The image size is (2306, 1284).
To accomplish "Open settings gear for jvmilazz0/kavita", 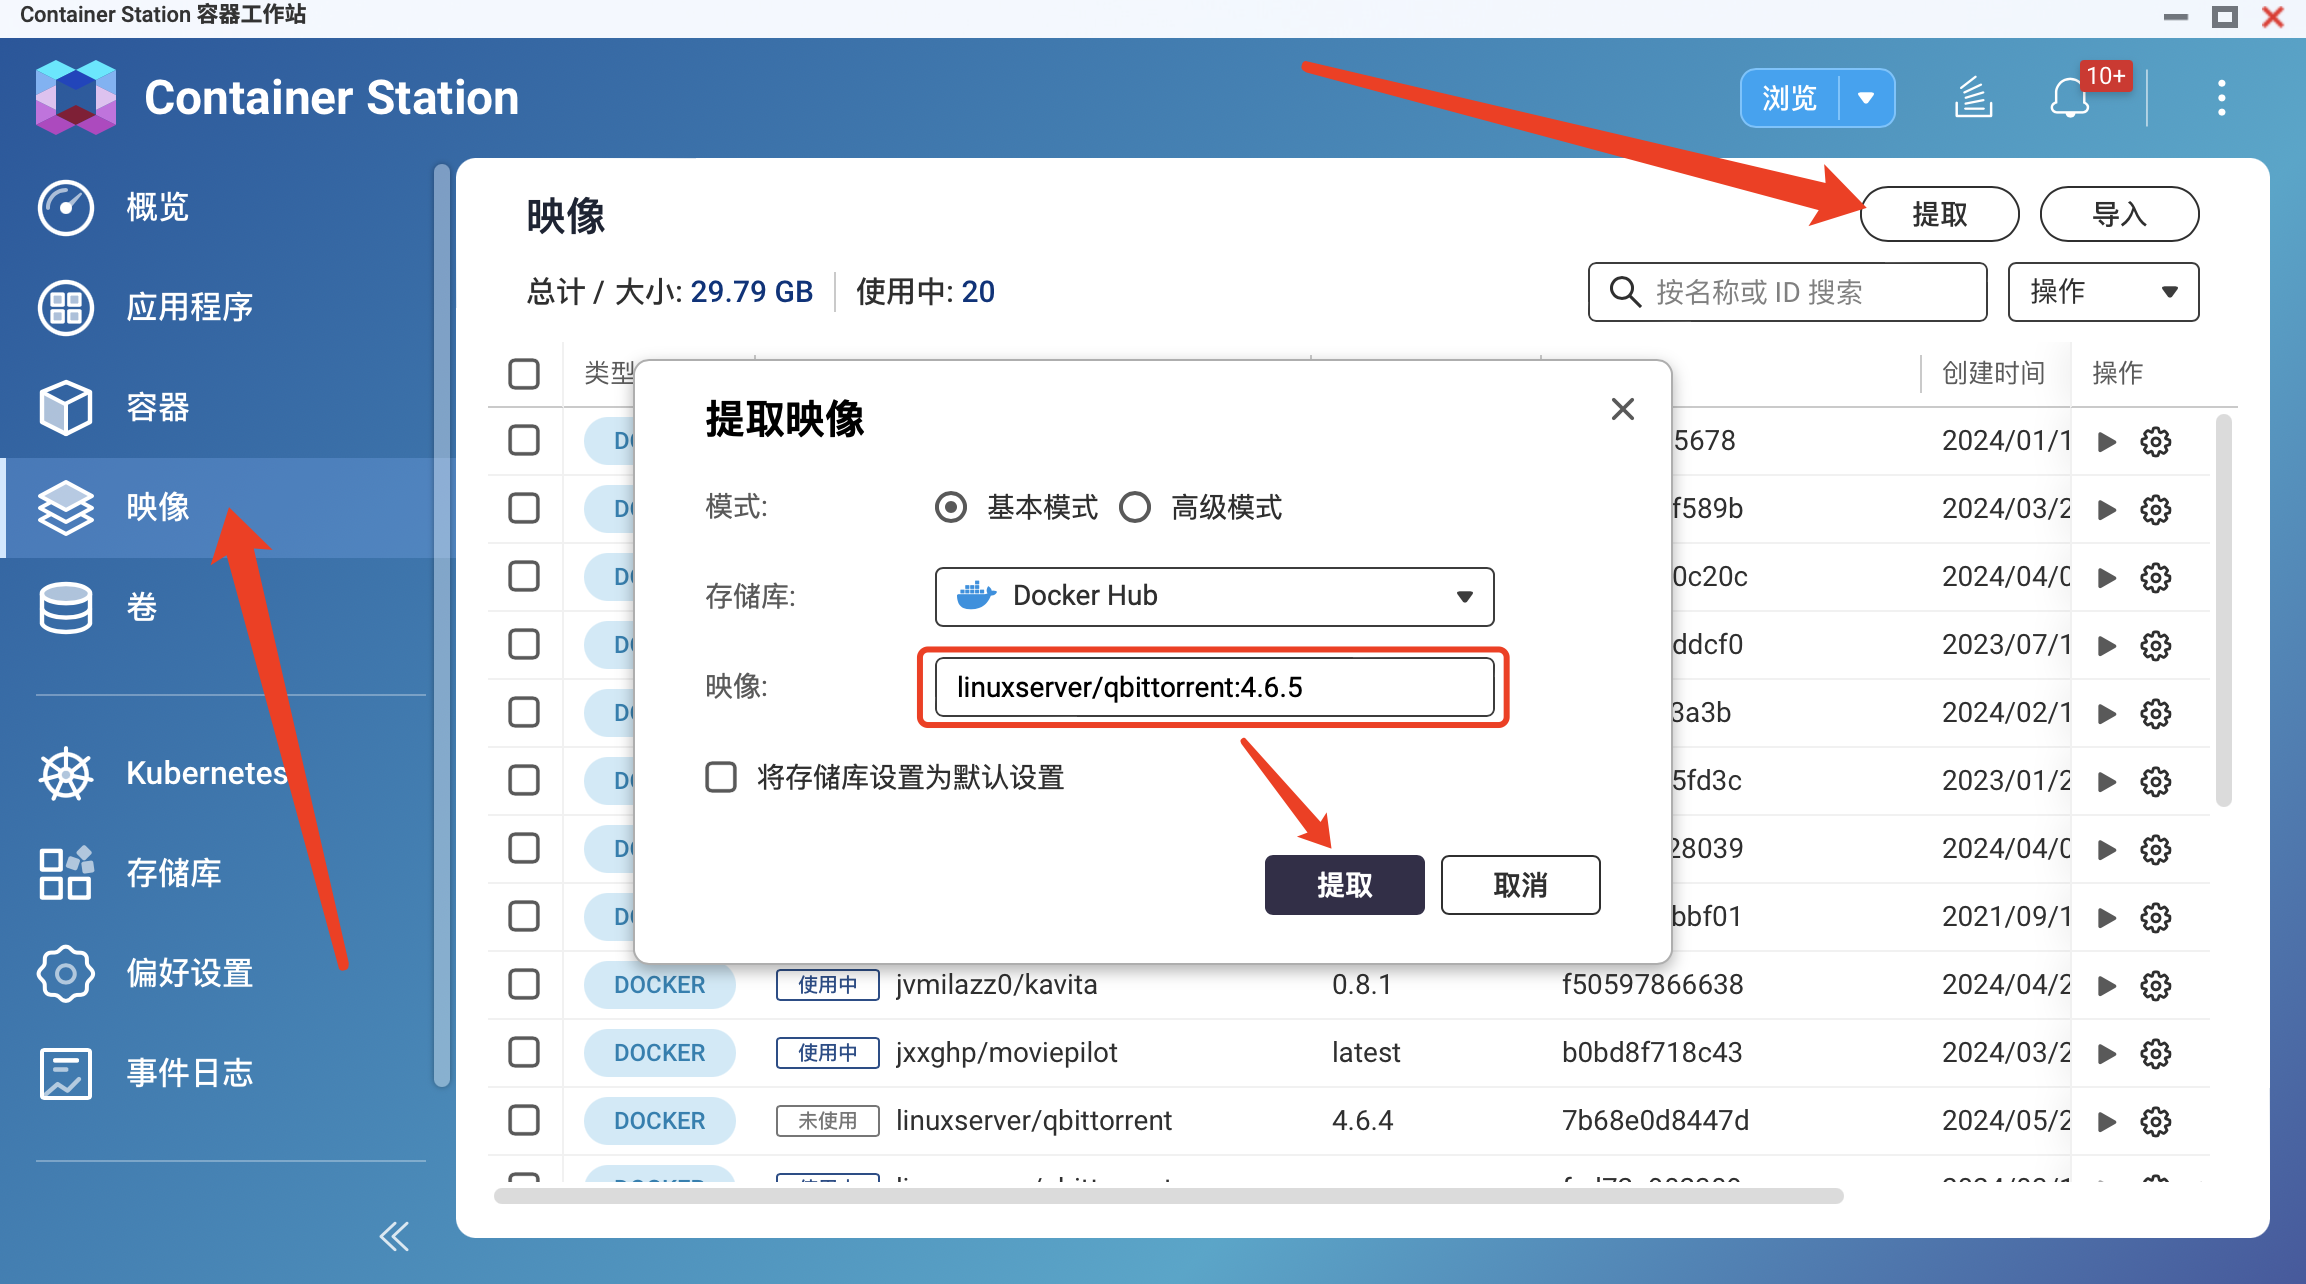I will click(x=2155, y=985).
